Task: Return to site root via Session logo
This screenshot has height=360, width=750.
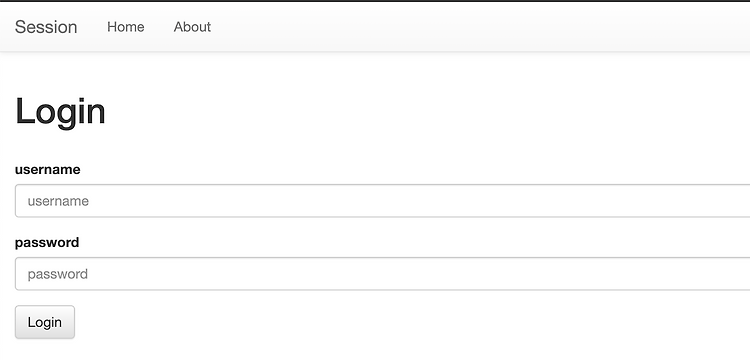Action: pyautogui.click(x=46, y=27)
